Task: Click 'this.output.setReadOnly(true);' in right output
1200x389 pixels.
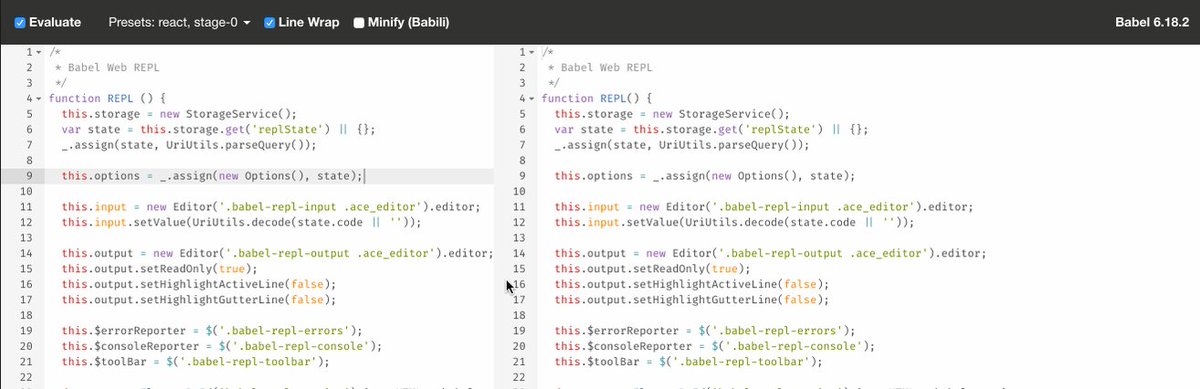Action: (653, 269)
